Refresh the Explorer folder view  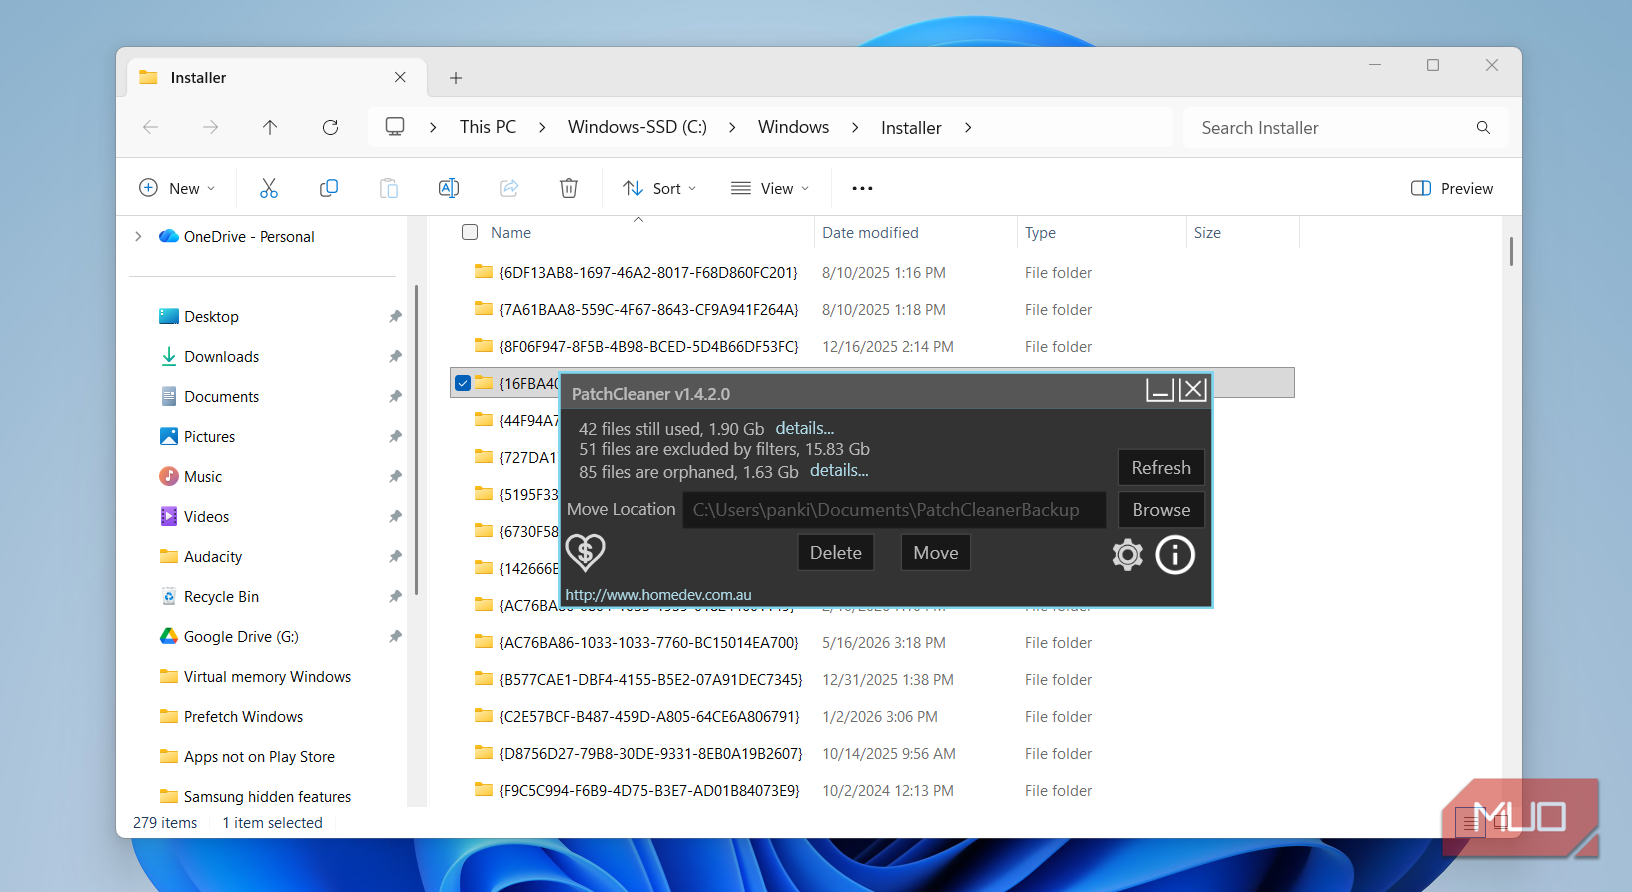point(330,127)
